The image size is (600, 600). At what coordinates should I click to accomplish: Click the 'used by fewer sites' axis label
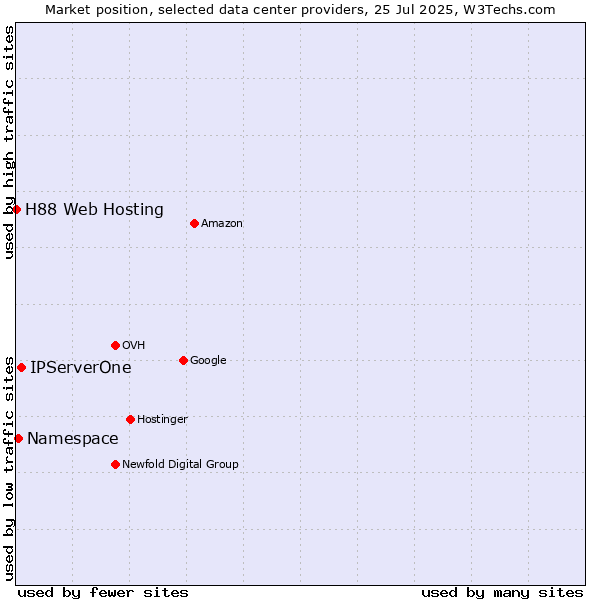(103, 593)
